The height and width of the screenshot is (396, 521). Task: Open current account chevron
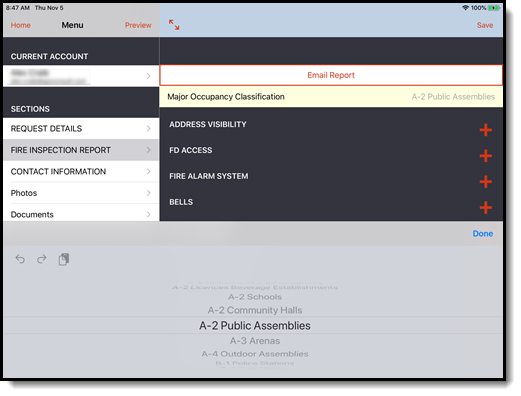(x=149, y=76)
